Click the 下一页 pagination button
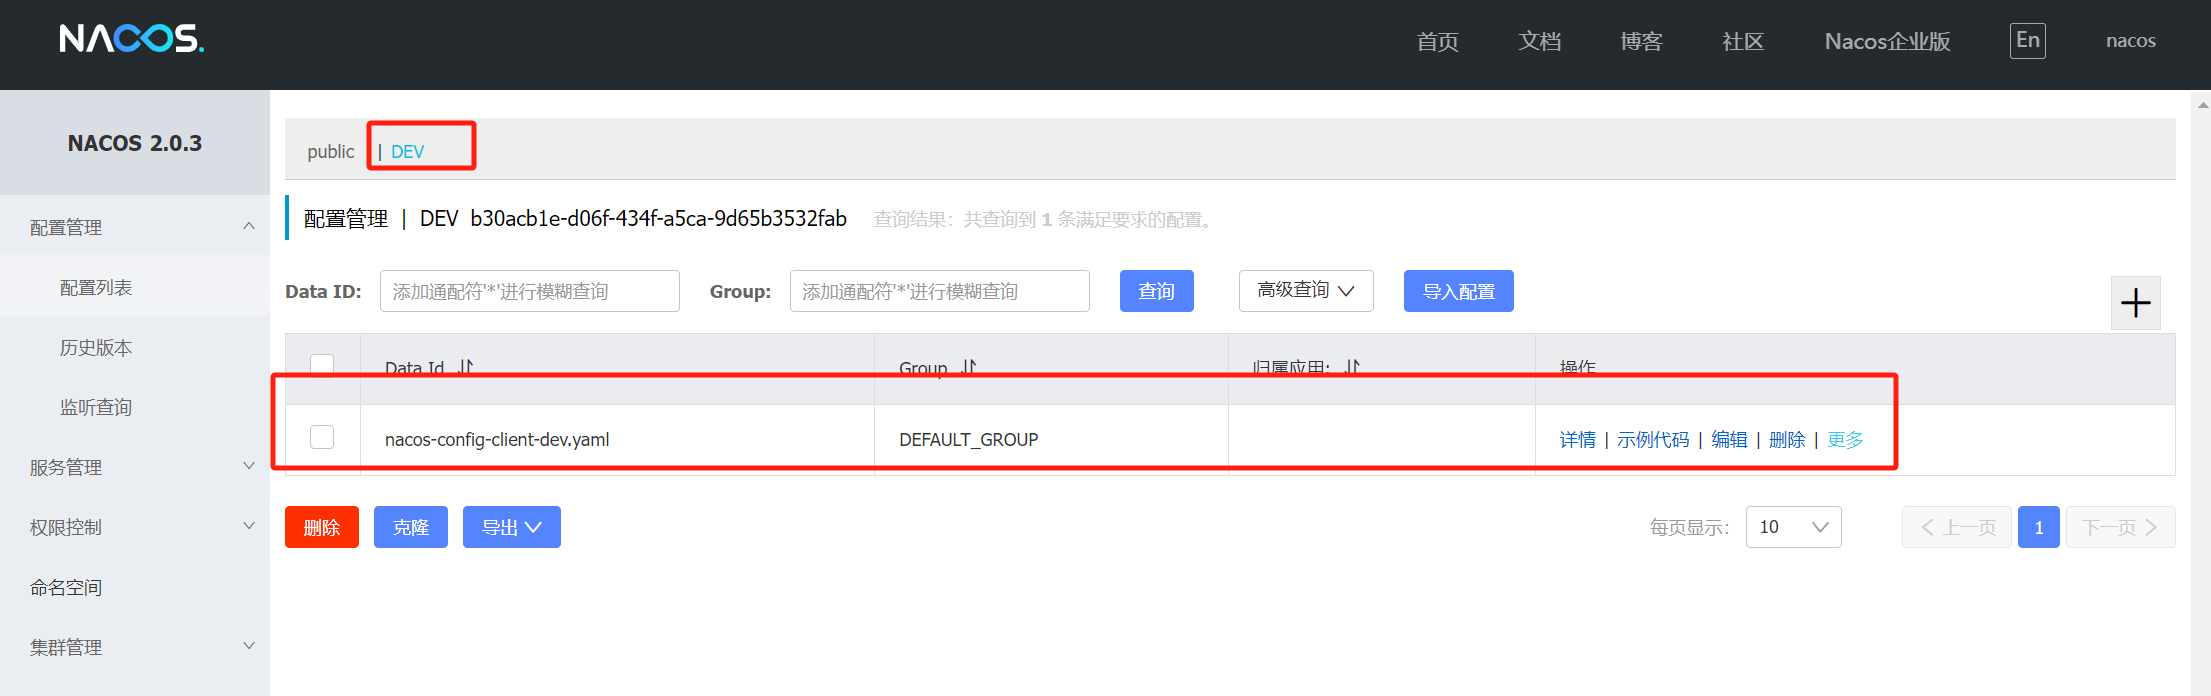This screenshot has height=696, width=2211. tap(2120, 527)
